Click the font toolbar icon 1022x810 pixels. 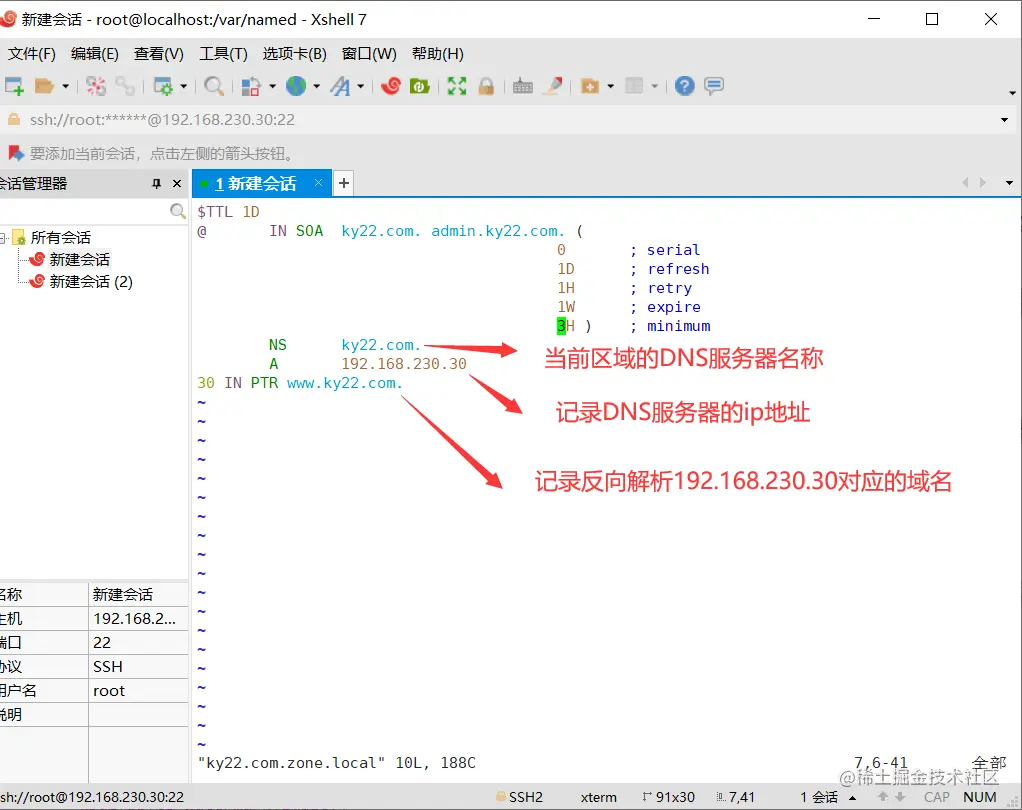tap(340, 86)
